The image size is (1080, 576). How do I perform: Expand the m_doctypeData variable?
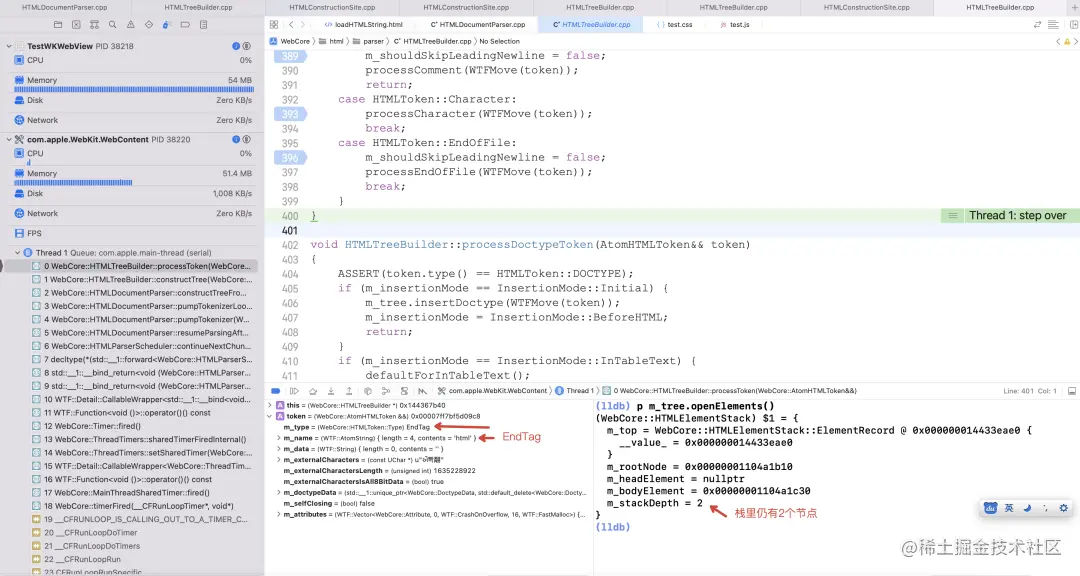click(279, 493)
